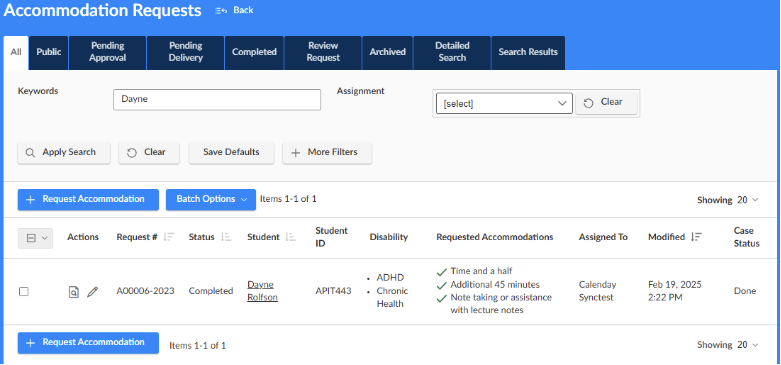Click top Request Accommodation button
Viewport: 781px width, 365px height.
88,199
